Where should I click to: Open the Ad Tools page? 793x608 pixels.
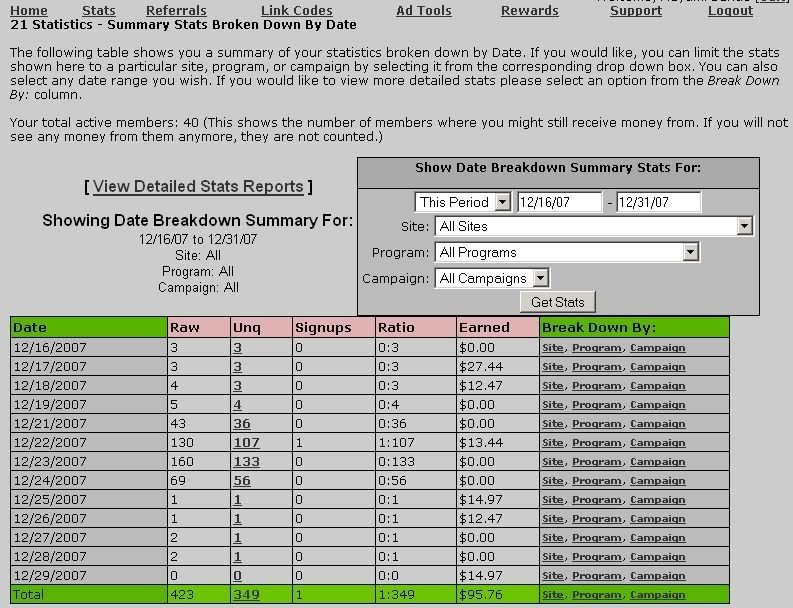(423, 10)
